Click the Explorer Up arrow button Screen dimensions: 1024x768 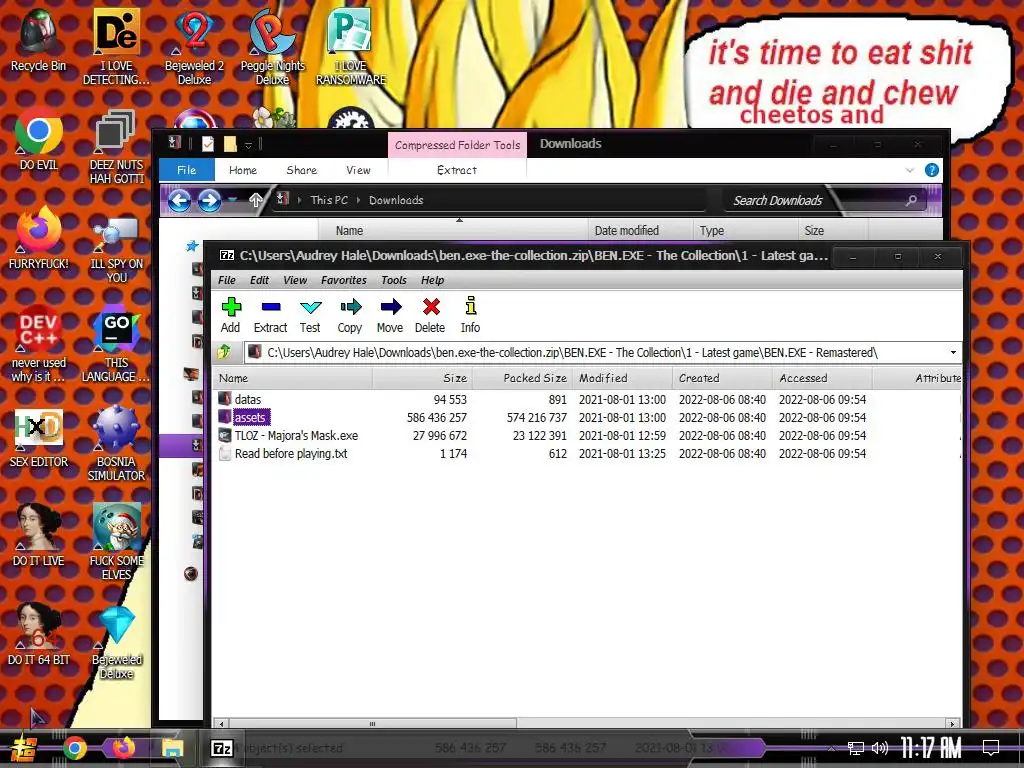pos(255,200)
